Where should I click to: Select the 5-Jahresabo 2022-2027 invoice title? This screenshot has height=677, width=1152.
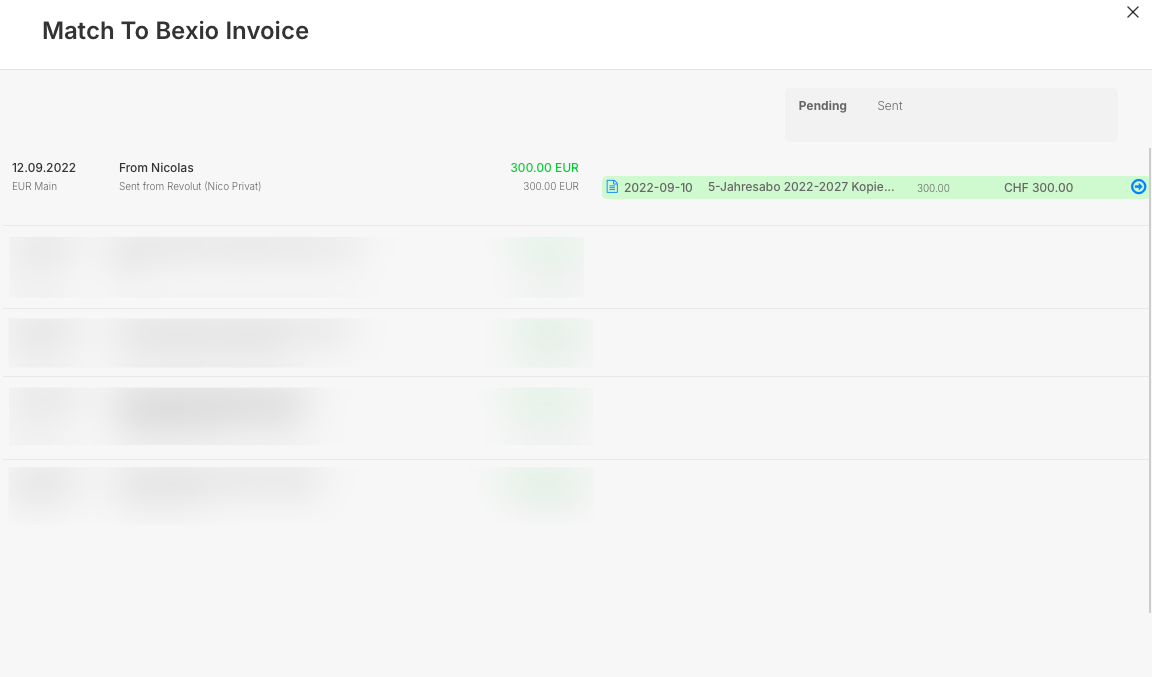click(x=800, y=187)
